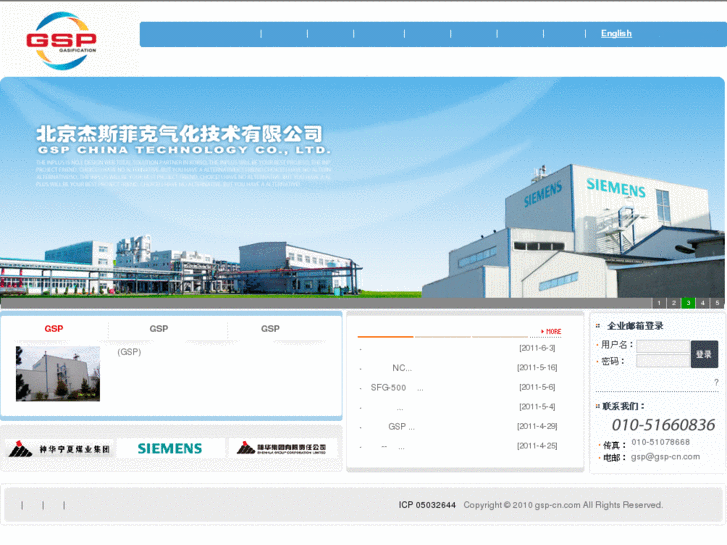Select the red GSP tab
This screenshot has width=727, height=545.
(x=54, y=328)
